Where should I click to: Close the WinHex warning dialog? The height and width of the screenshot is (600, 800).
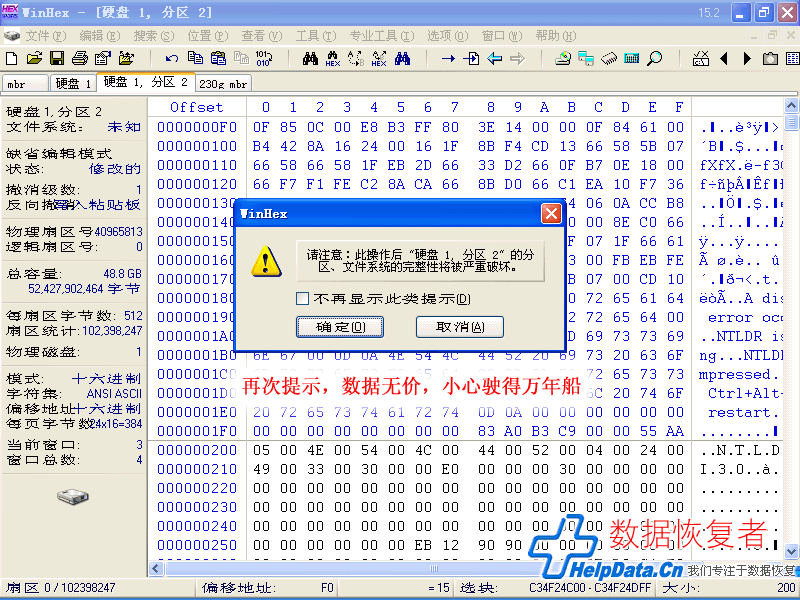click(551, 214)
